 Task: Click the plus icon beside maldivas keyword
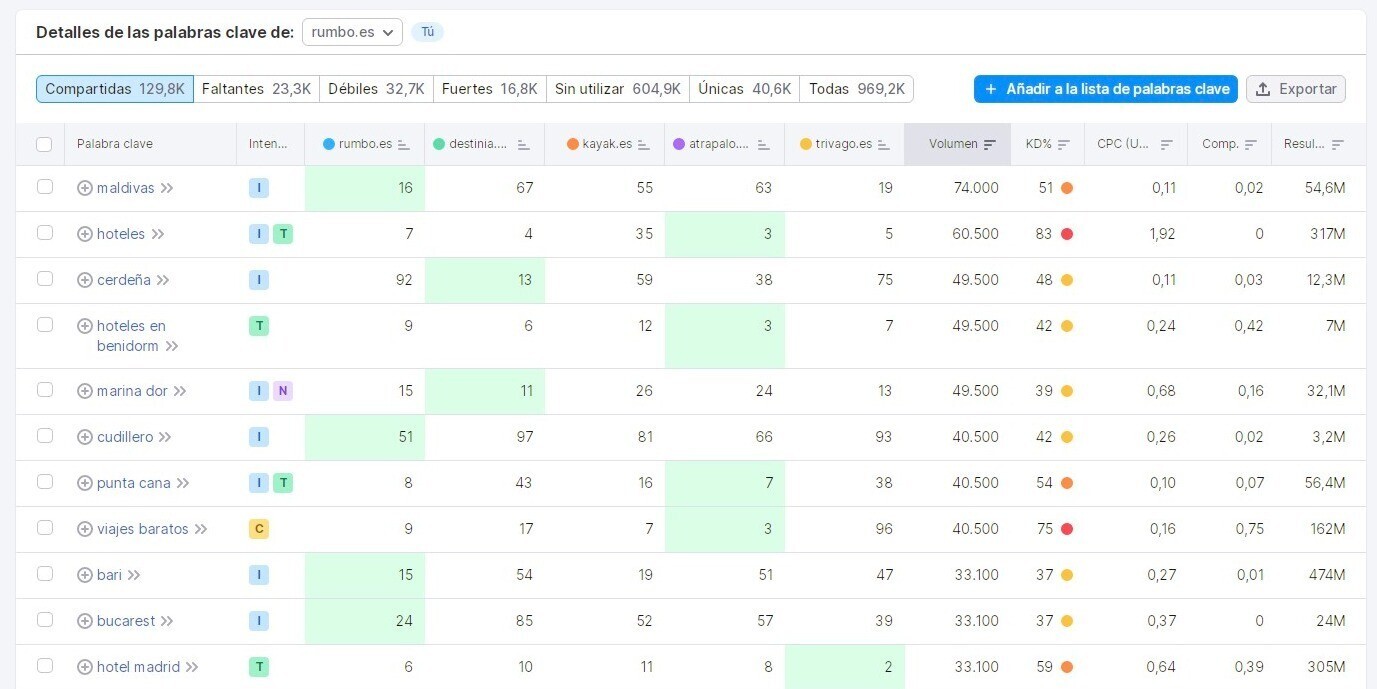85,188
